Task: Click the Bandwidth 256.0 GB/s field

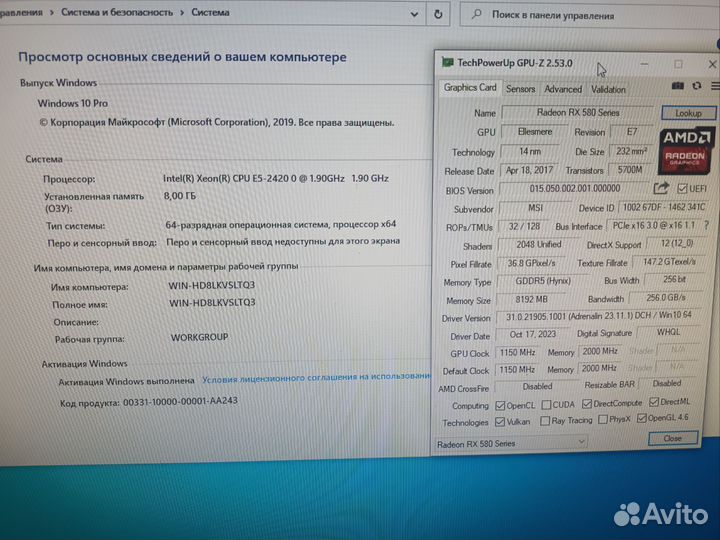Action: point(666,298)
